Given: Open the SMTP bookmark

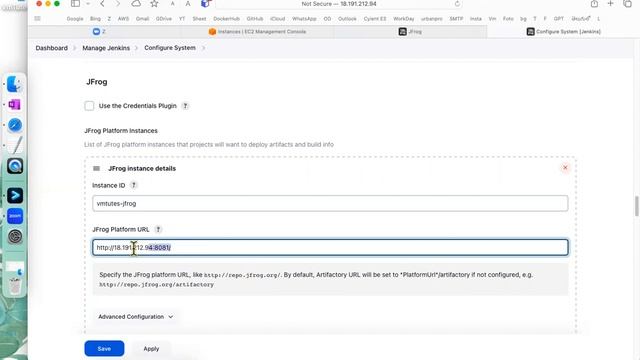Looking at the screenshot, I should [456, 19].
